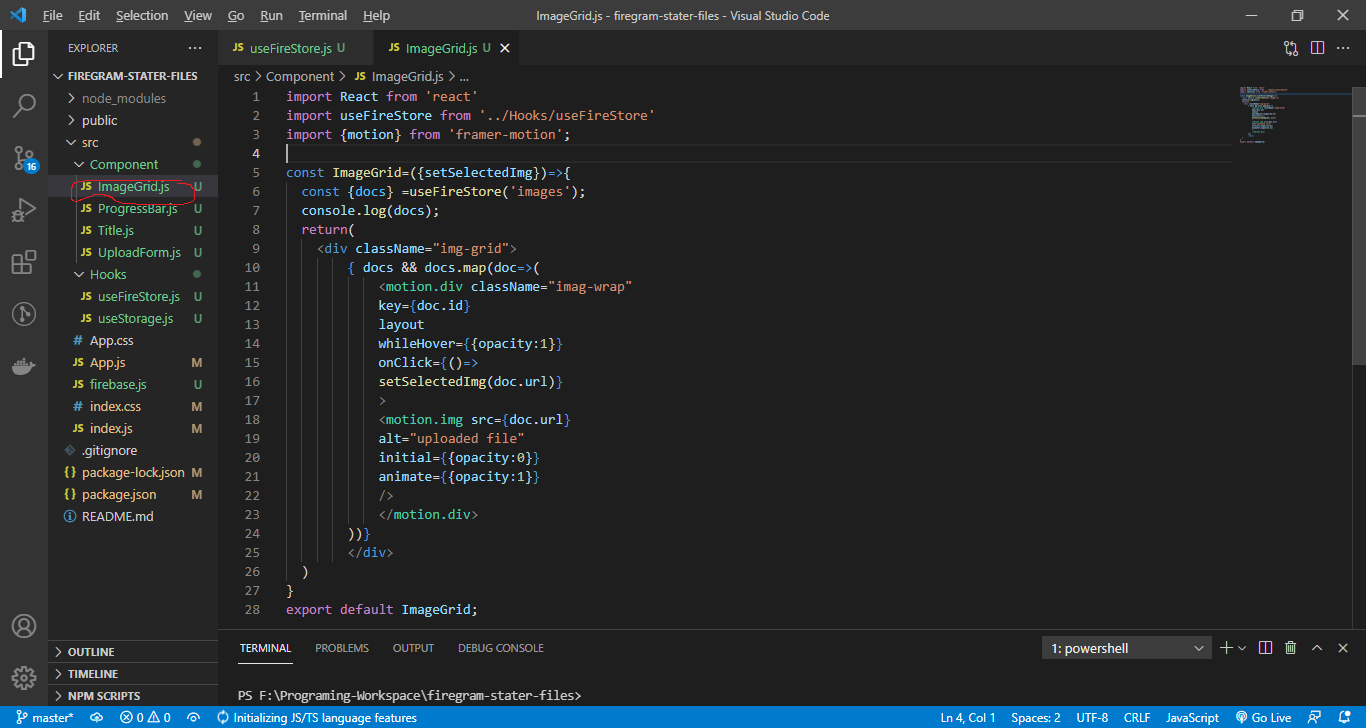Click the master branch status item
Screen dimensions: 1366x728
click(42, 718)
